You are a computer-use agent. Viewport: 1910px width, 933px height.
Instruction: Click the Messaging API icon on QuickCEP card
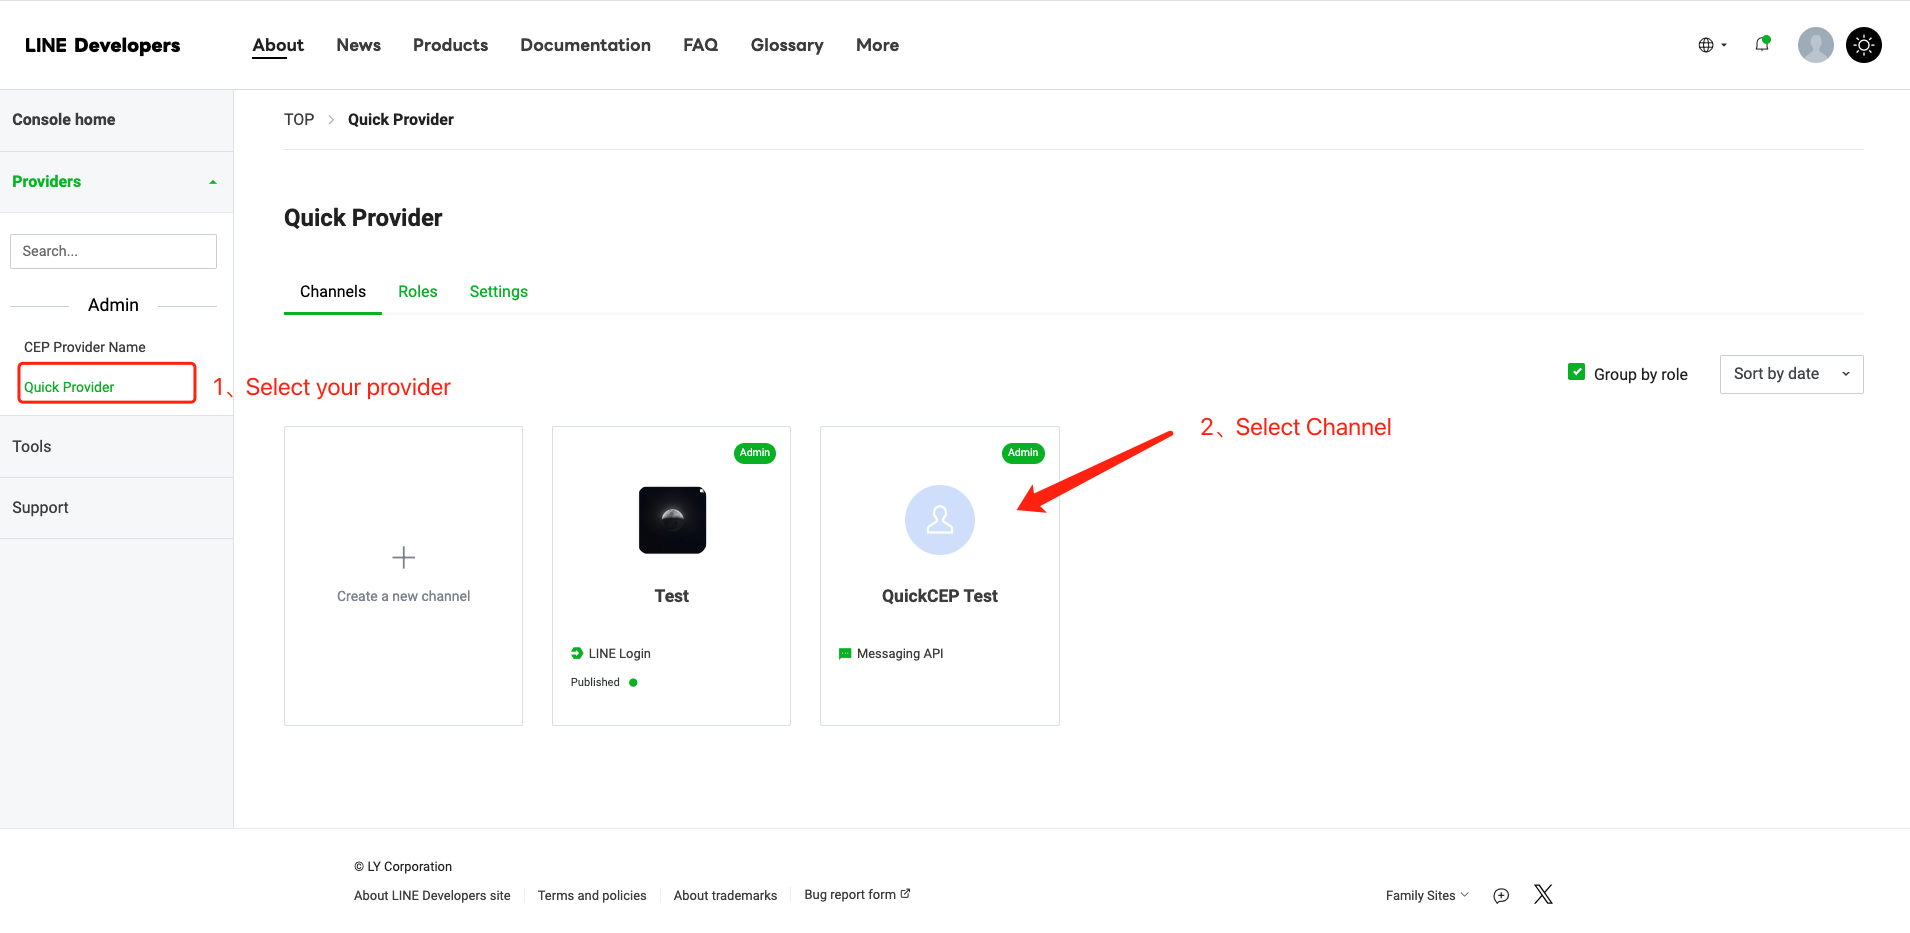coord(845,653)
